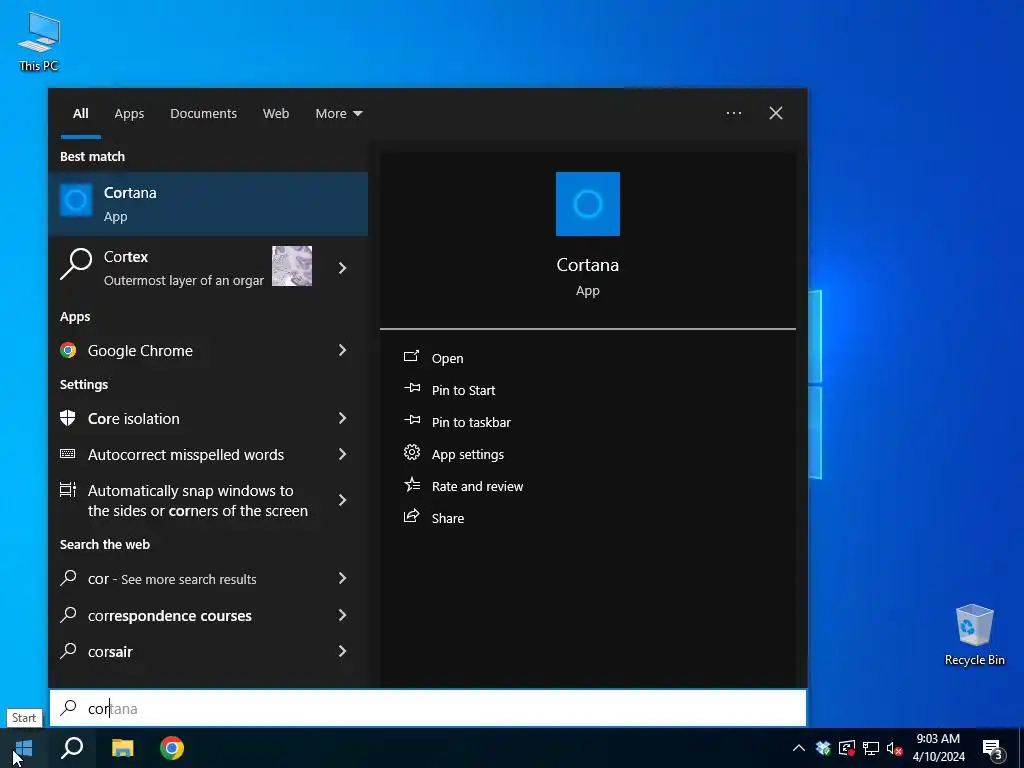This screenshot has height=768, width=1024.
Task: Click the 'Automatically snap windows' setting text
Action: [198, 500]
